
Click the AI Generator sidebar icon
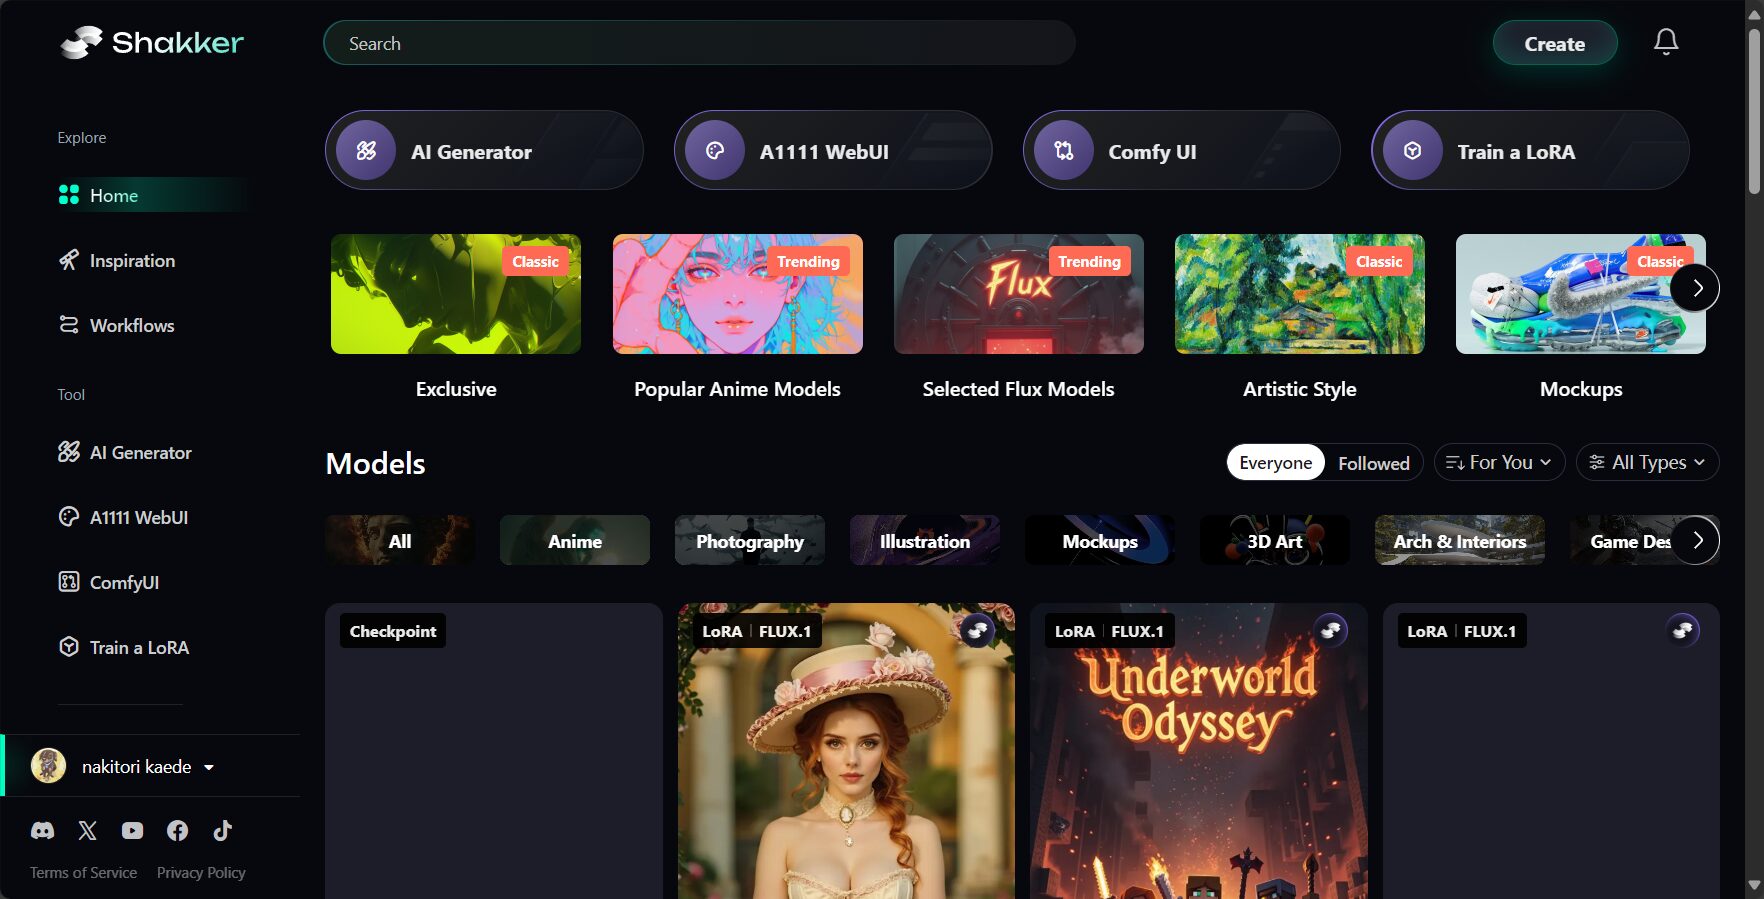[69, 452]
